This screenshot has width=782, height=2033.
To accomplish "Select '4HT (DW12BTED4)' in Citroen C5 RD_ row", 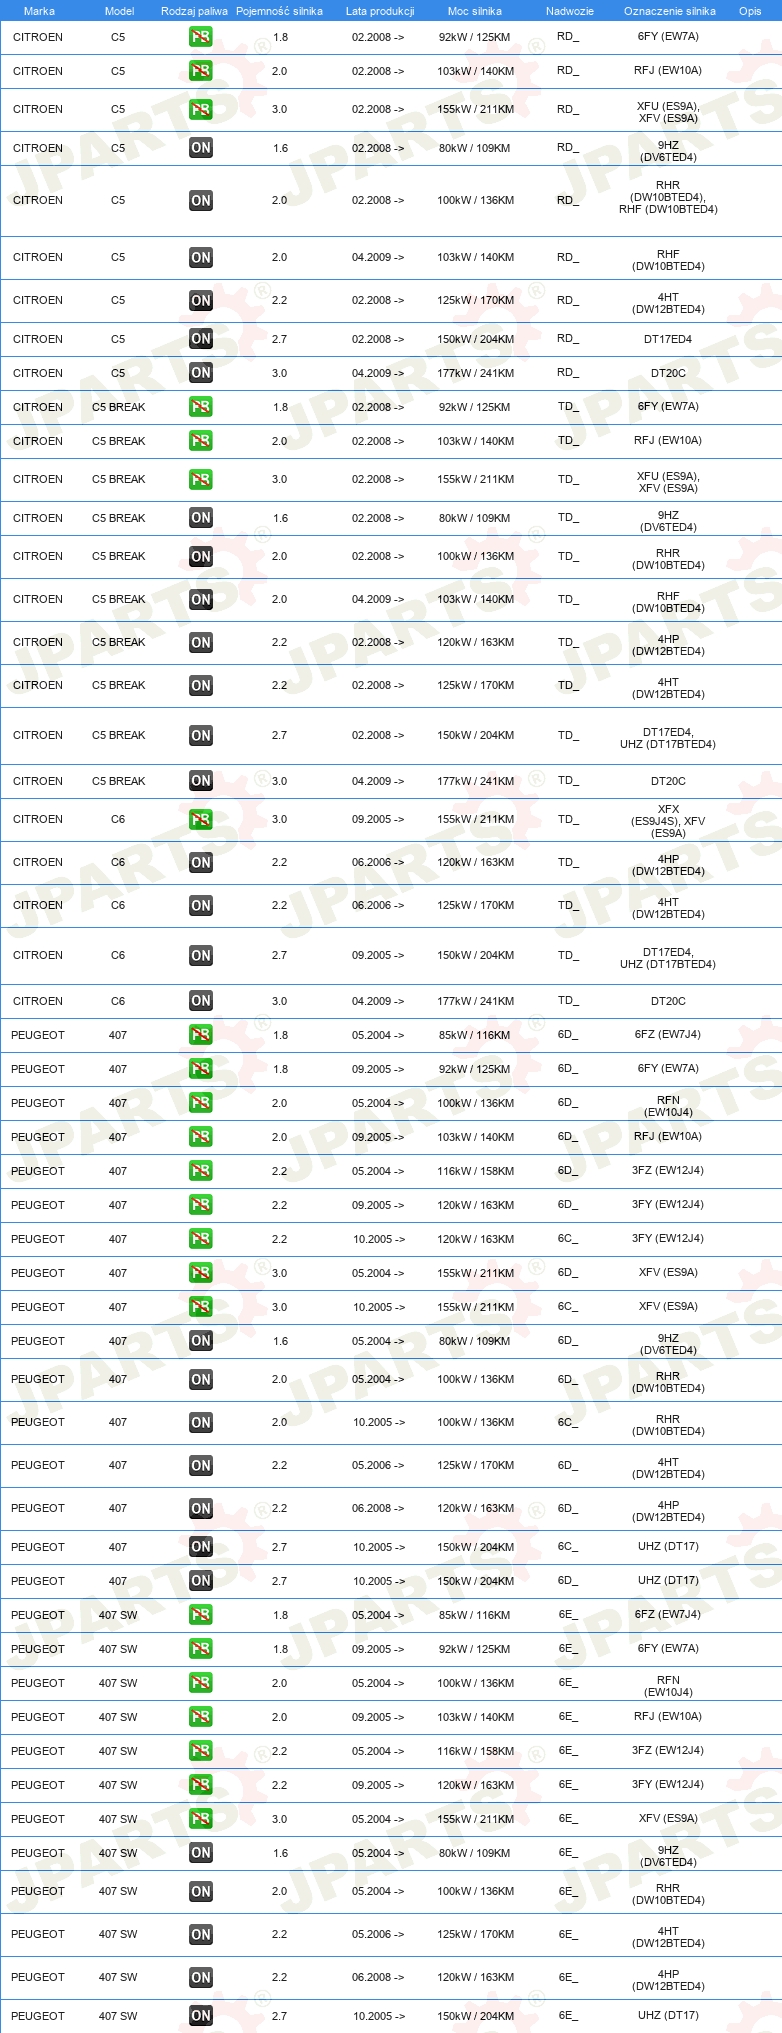I will coord(668,303).
